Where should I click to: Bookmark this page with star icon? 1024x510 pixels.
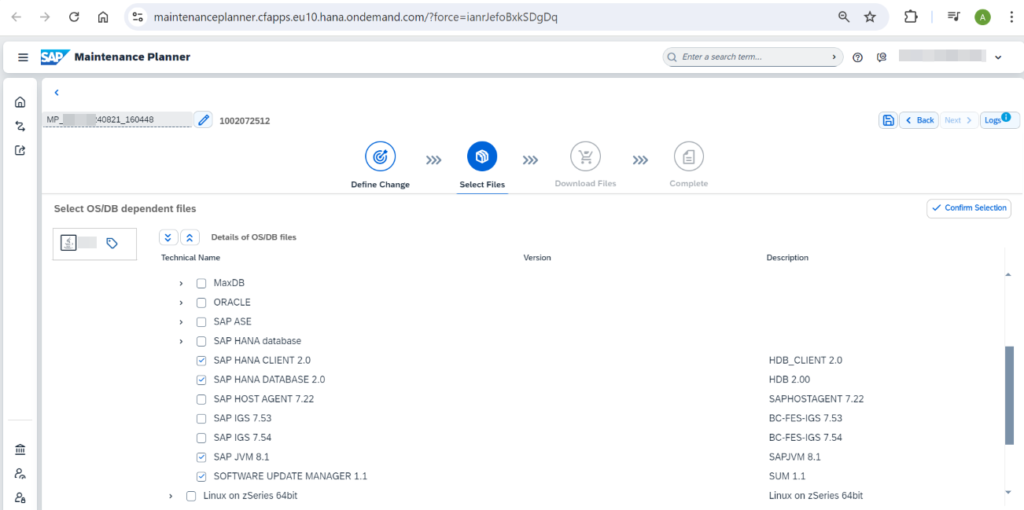click(870, 18)
